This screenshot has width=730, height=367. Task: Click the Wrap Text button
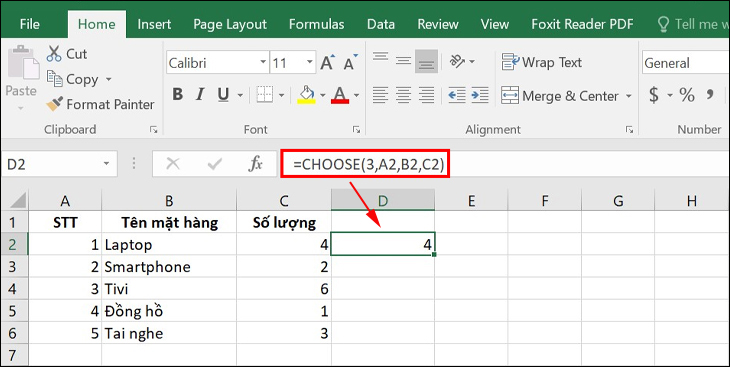541,62
